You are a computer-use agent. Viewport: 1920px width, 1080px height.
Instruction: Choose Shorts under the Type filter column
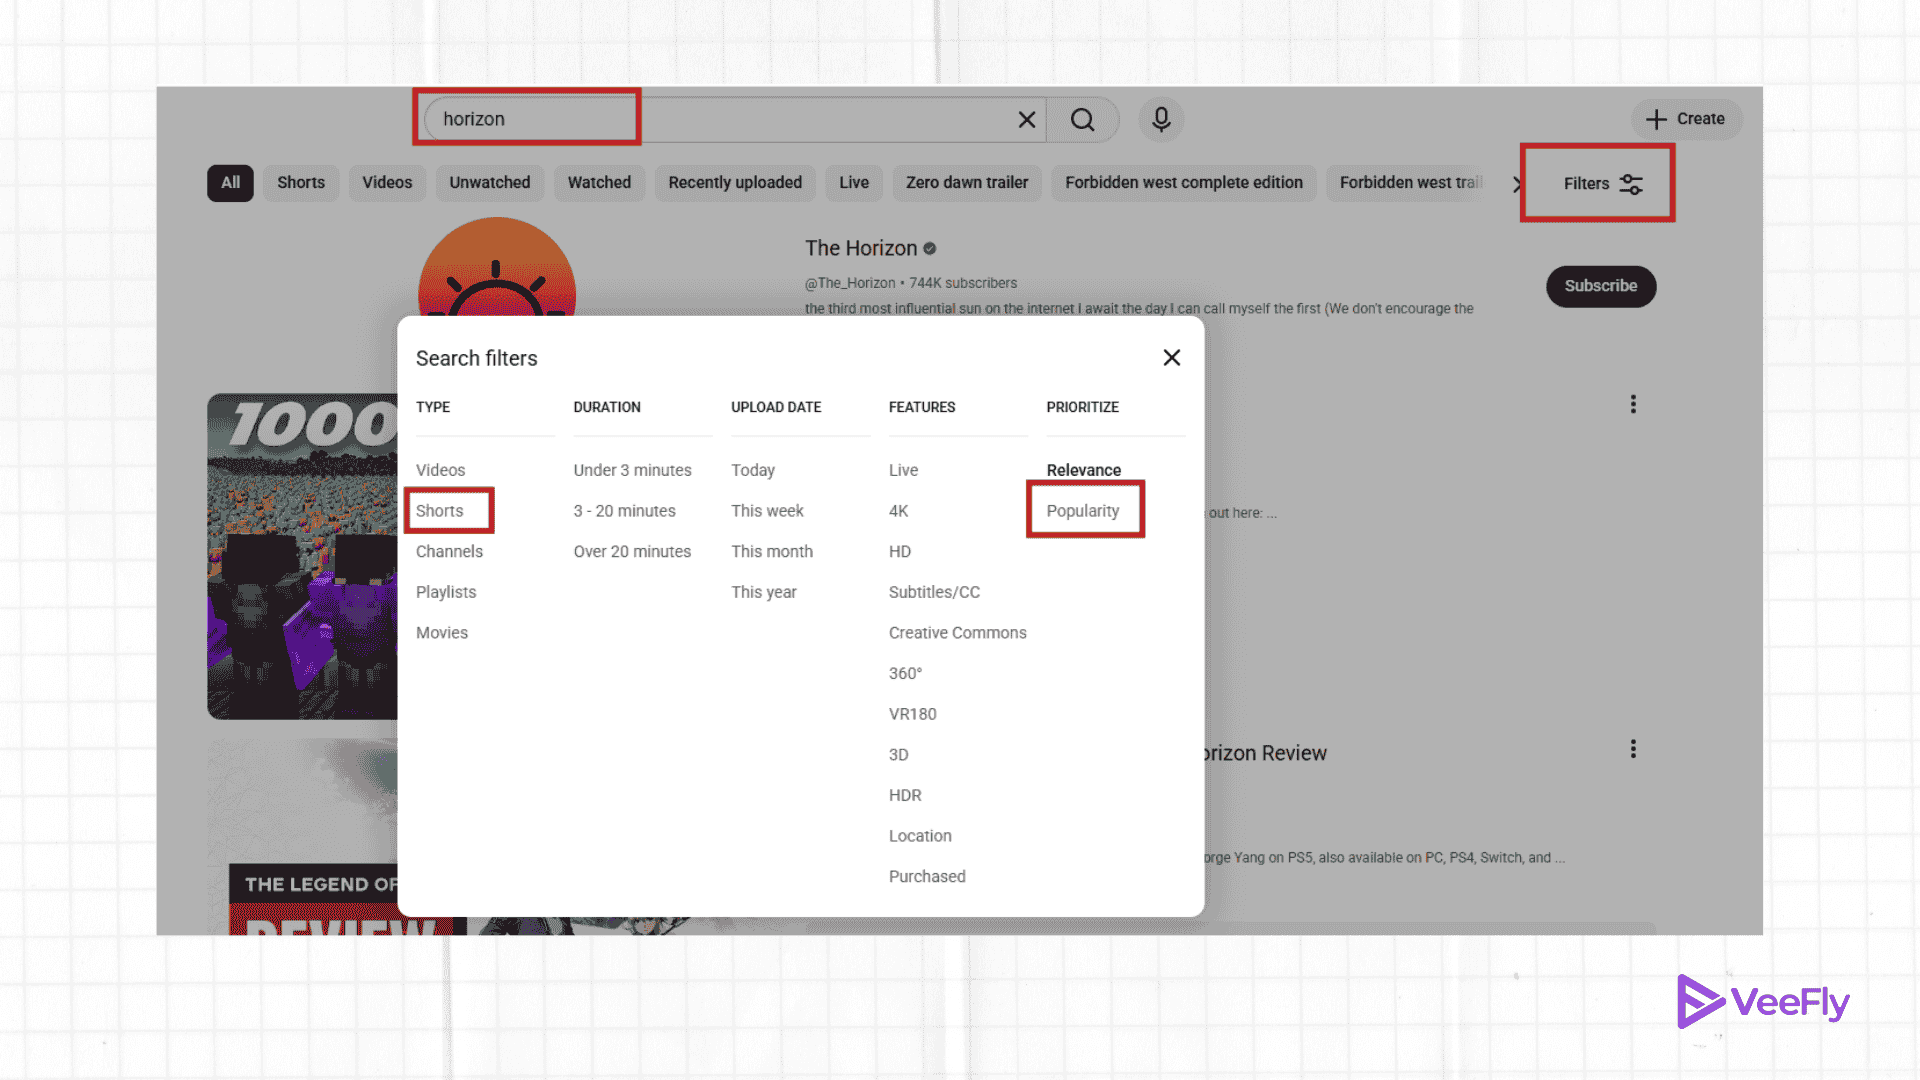pyautogui.click(x=440, y=511)
